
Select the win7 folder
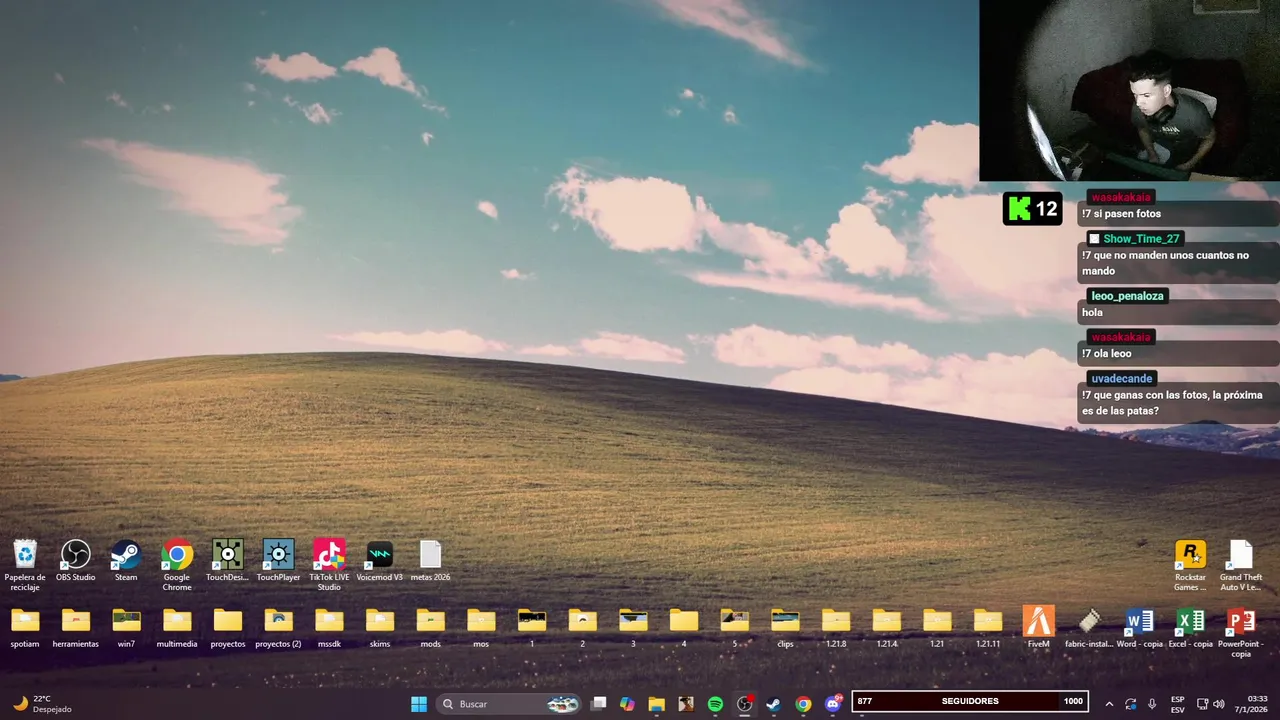126,627
